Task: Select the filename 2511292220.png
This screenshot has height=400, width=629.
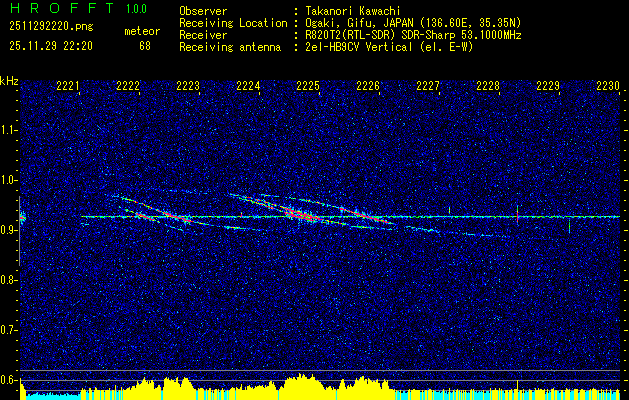Action: coord(51,27)
